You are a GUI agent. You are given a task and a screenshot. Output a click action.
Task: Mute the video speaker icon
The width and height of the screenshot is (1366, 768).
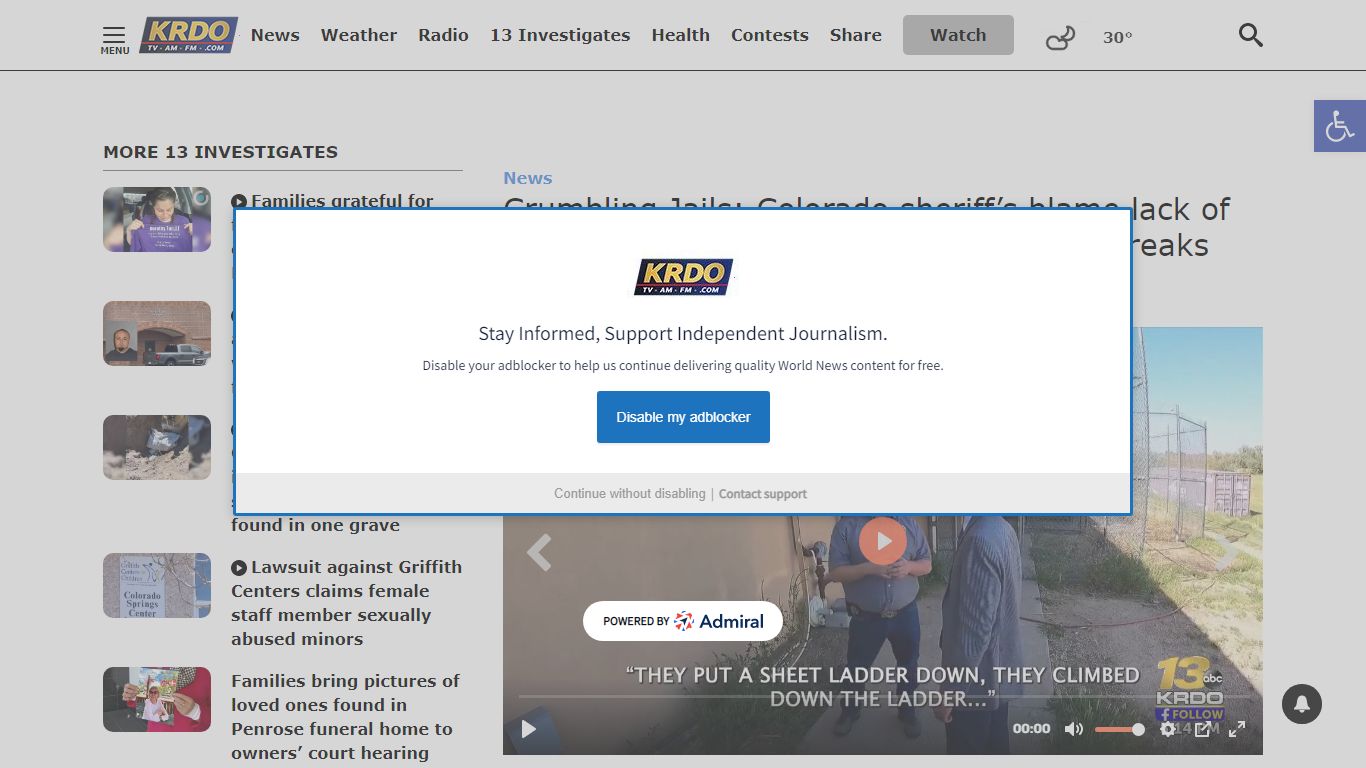point(1073,729)
